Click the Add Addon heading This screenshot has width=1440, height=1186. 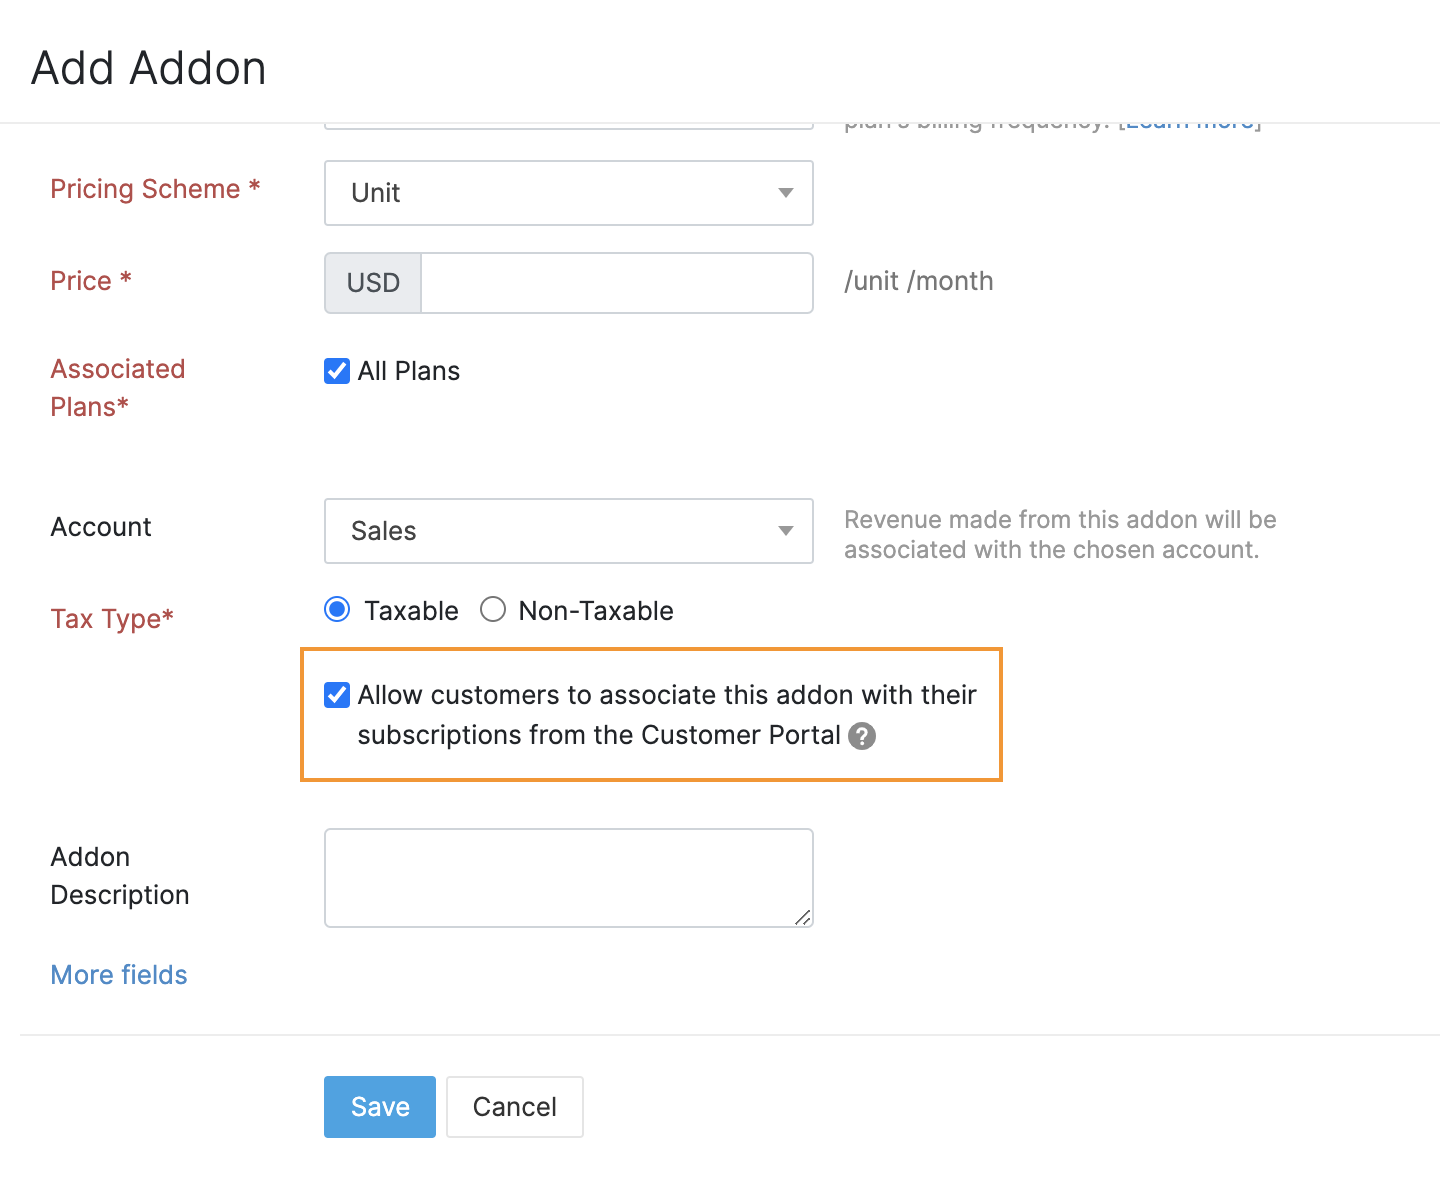click(x=149, y=69)
